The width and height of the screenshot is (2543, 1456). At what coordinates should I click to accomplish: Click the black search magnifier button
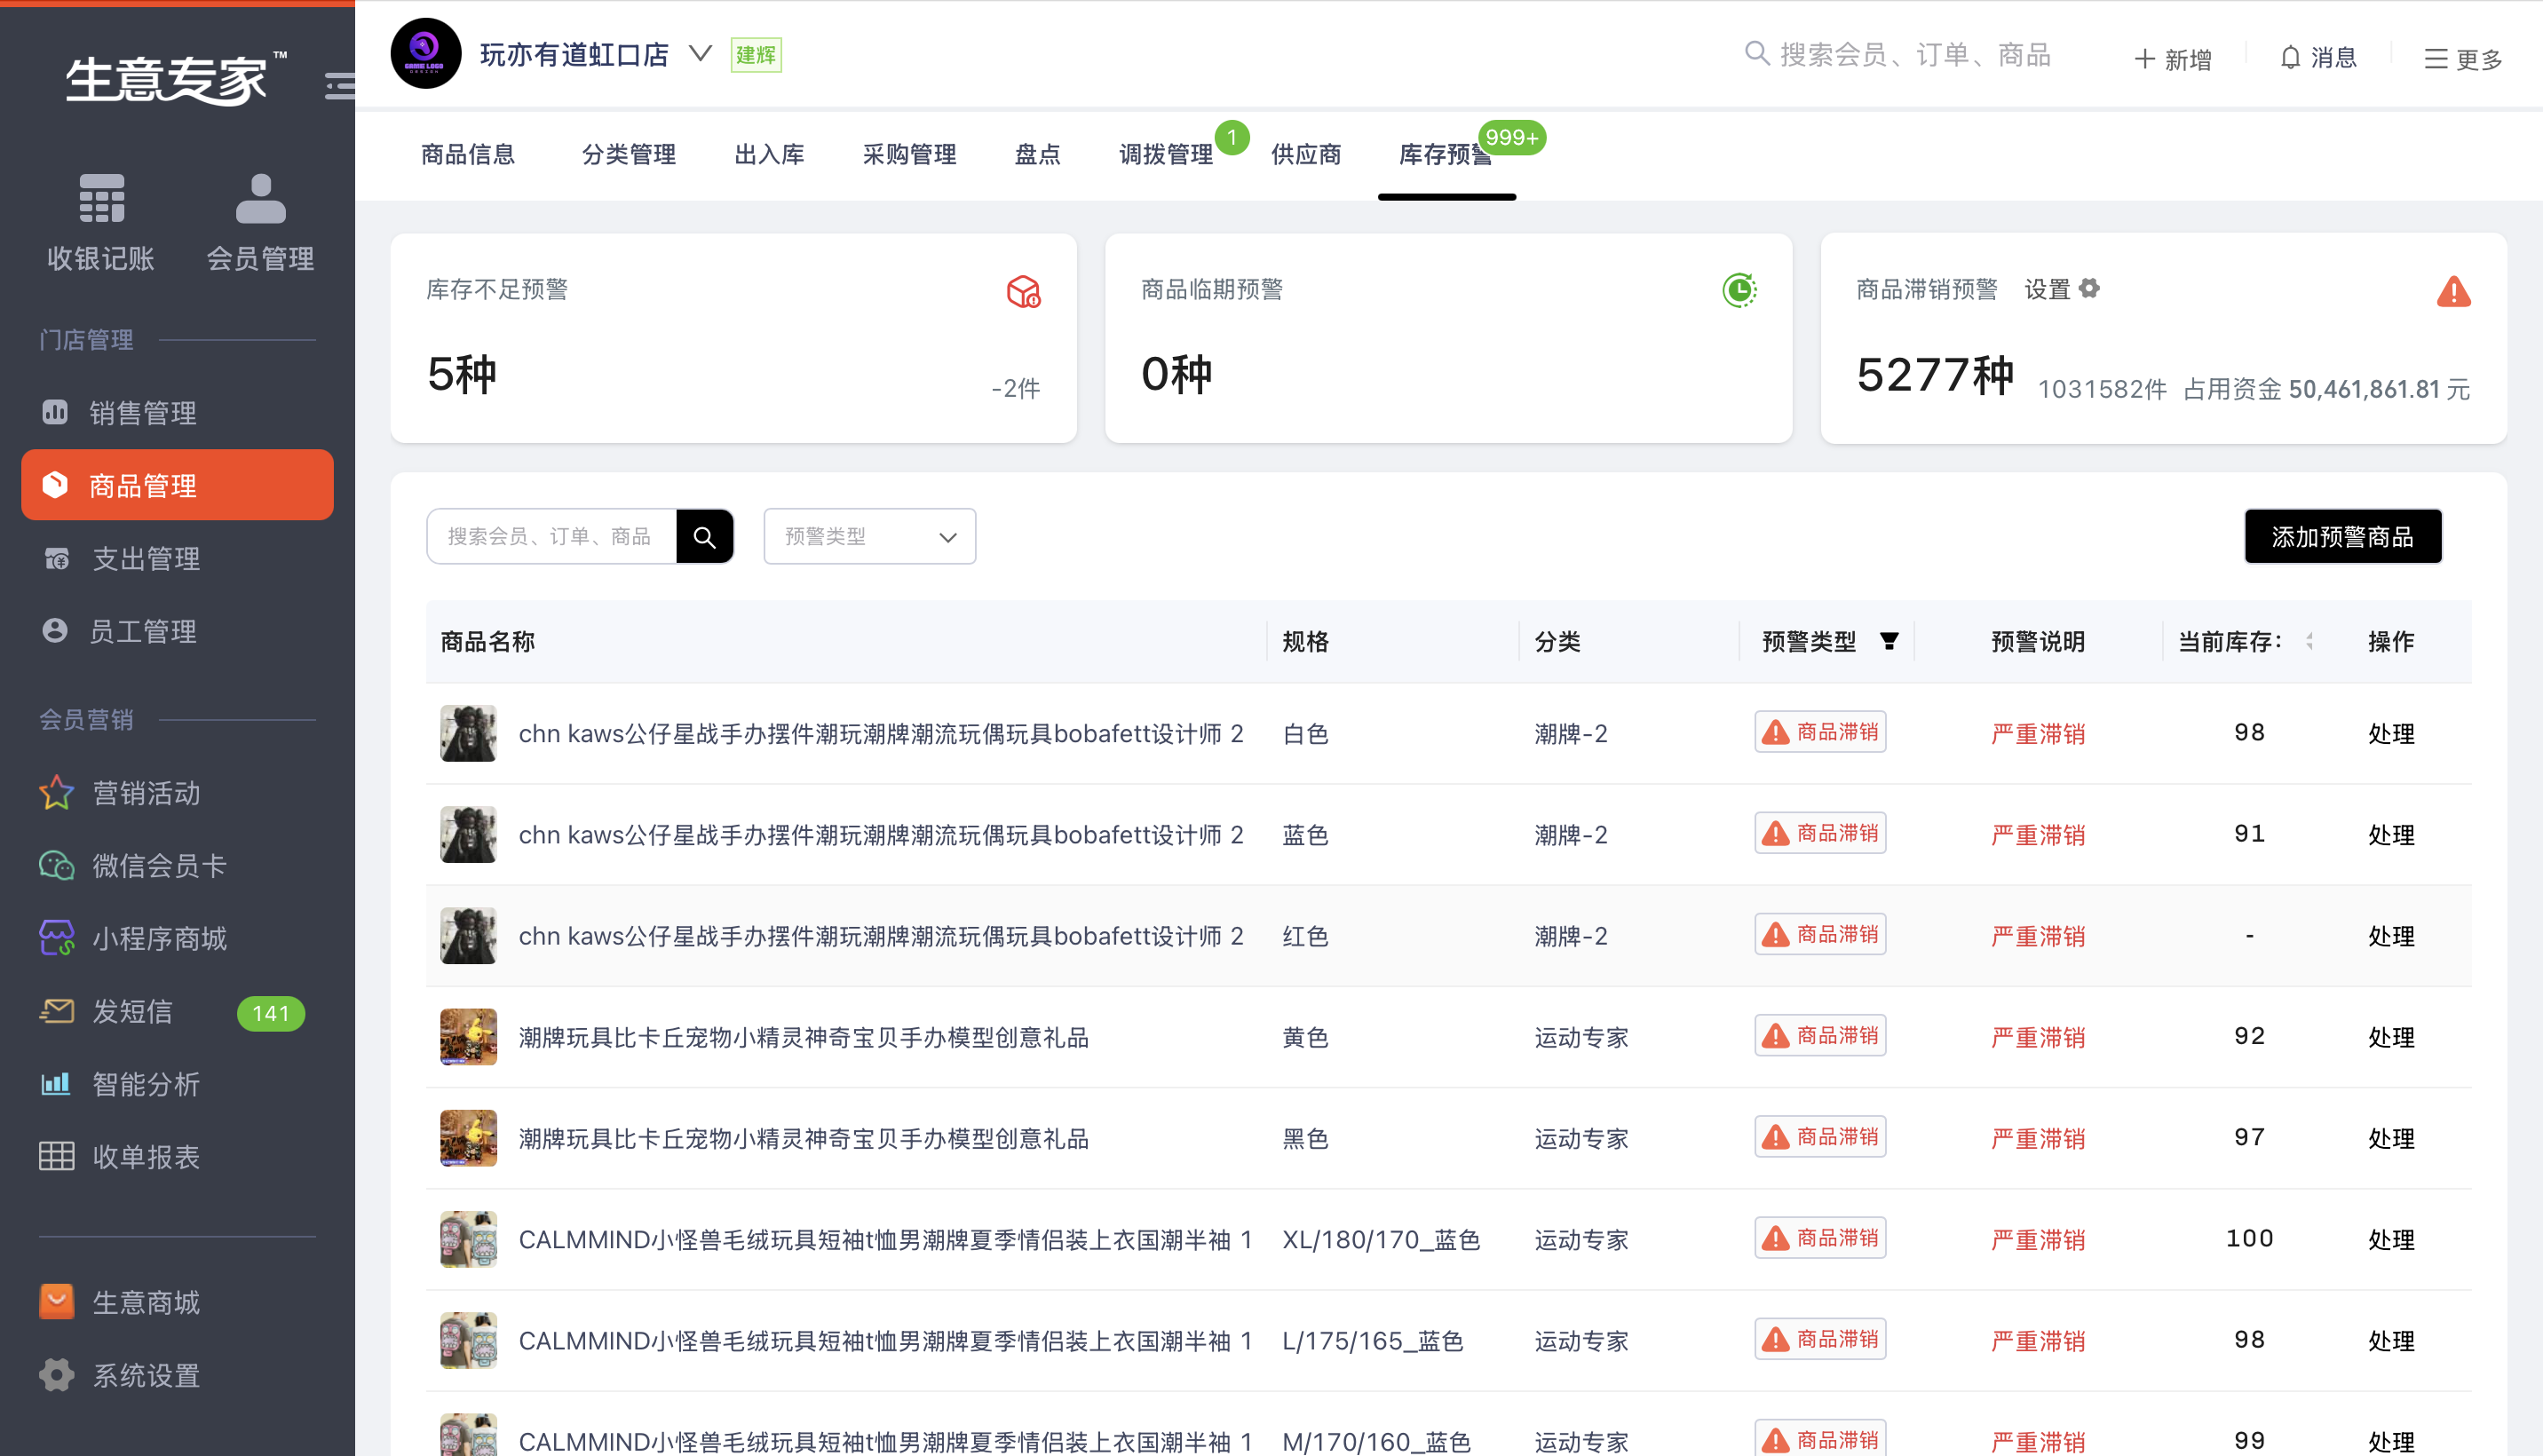(x=704, y=537)
